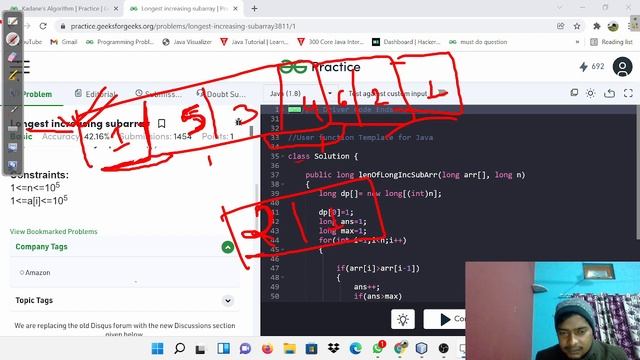Open a new browser tab
640x360 pixels.
(254, 8)
